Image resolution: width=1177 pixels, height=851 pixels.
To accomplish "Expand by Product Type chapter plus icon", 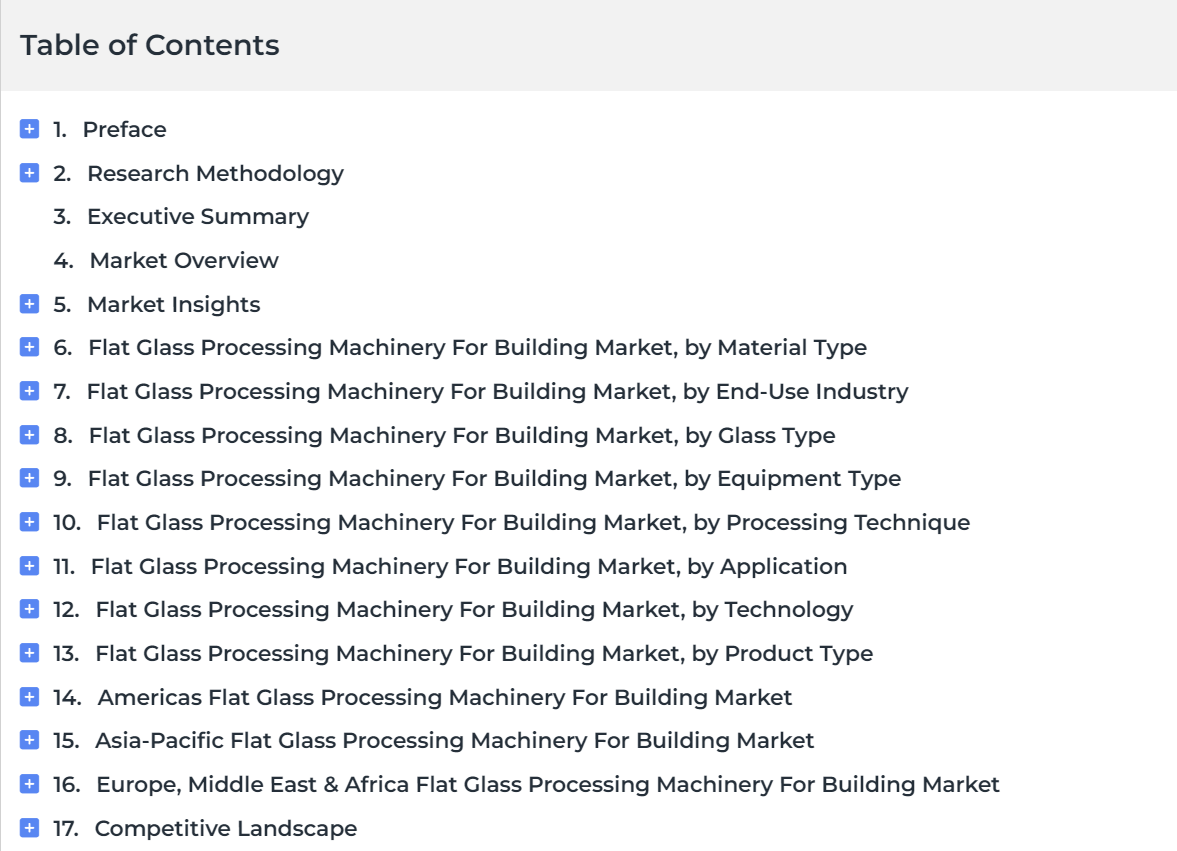I will [29, 653].
